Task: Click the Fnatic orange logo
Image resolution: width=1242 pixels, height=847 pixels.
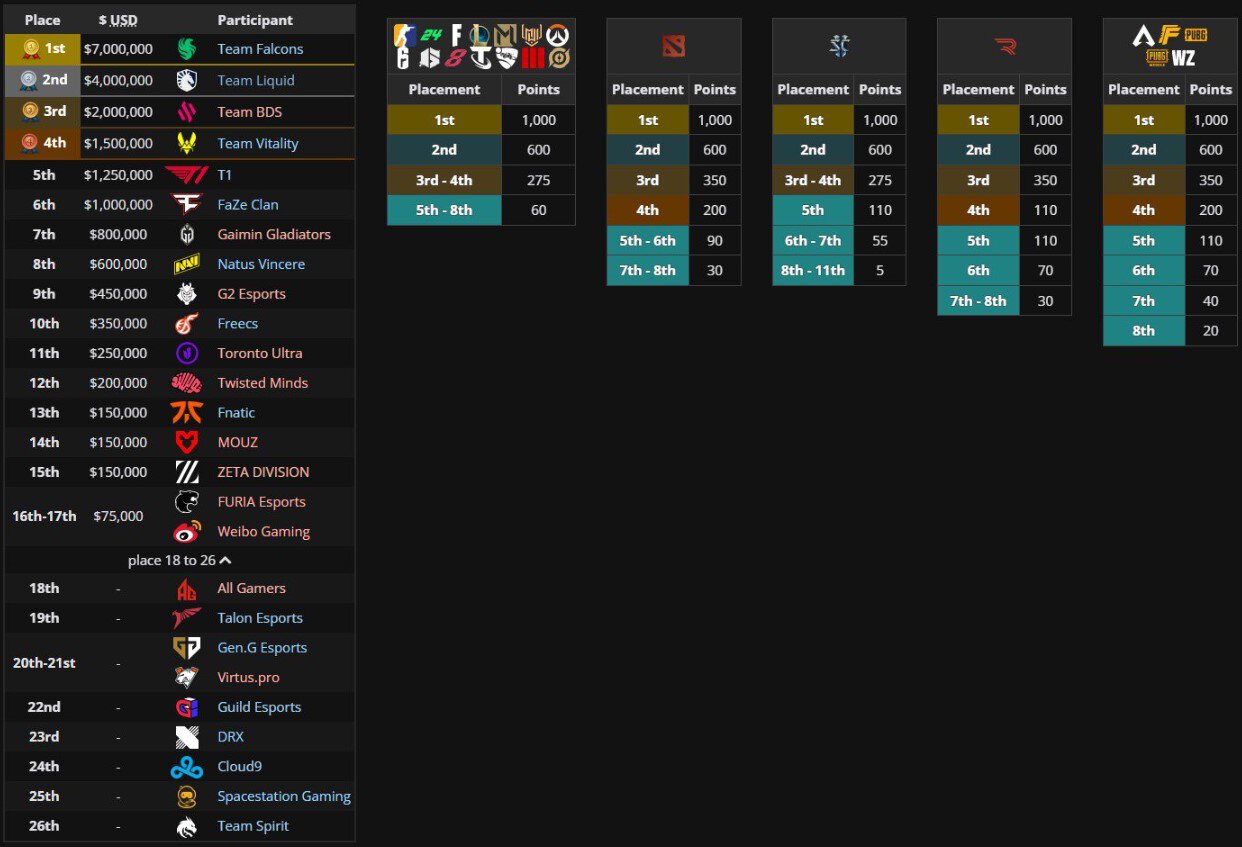Action: [x=187, y=412]
